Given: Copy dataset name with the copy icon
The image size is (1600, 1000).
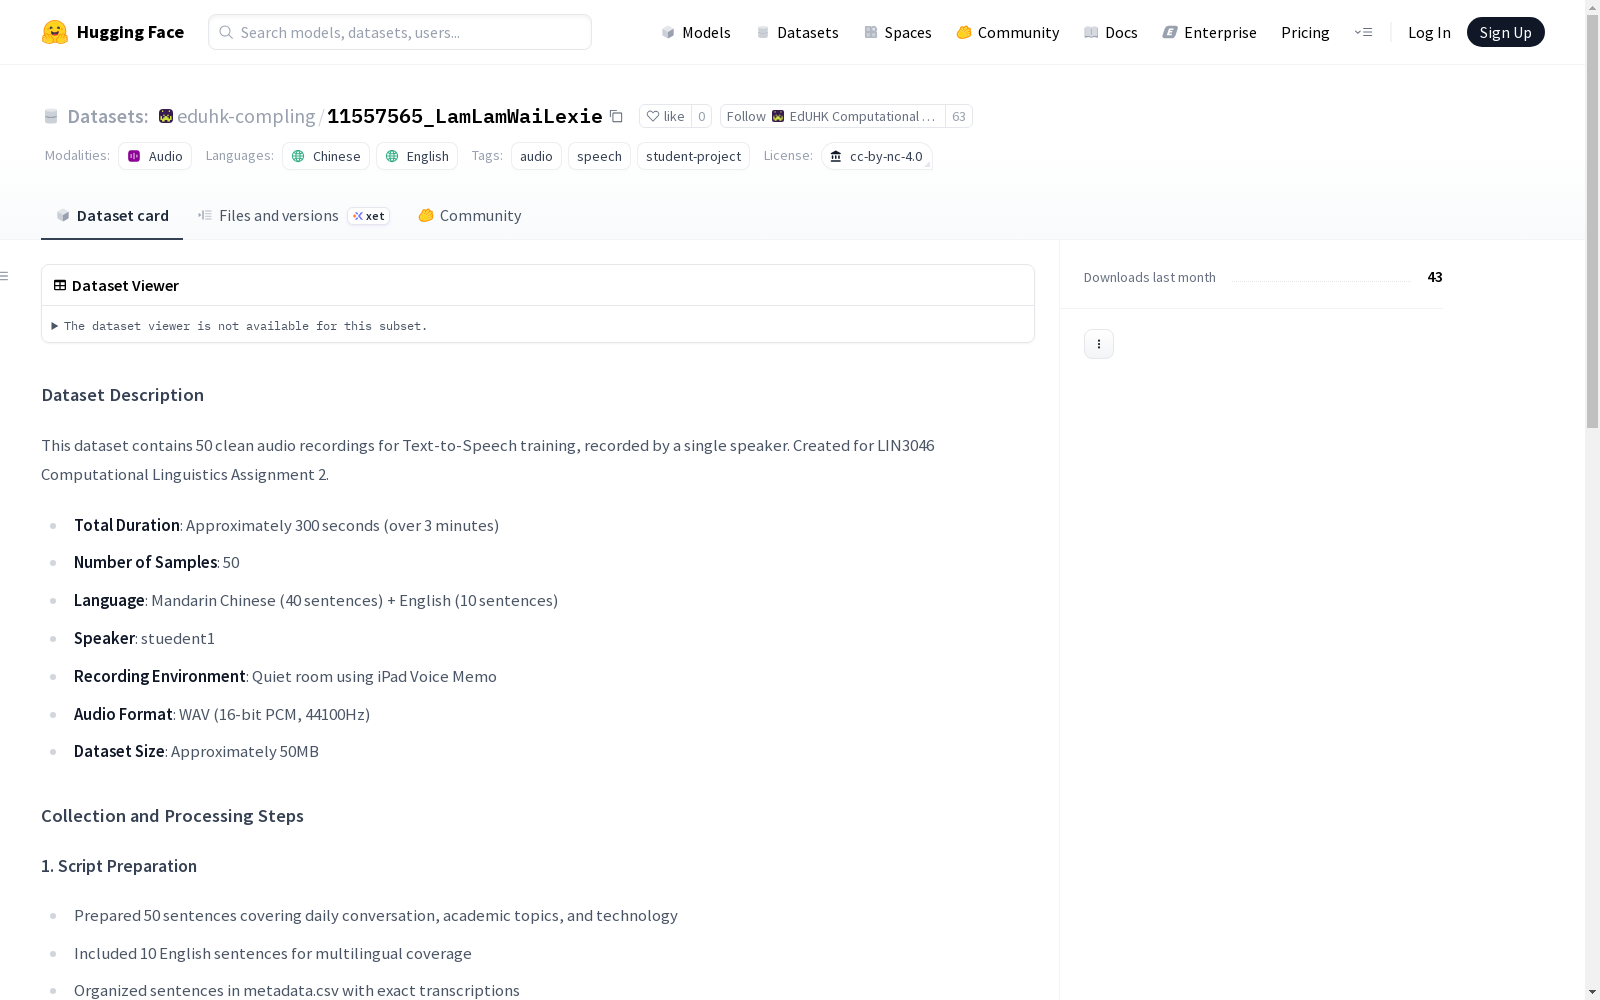Looking at the screenshot, I should (617, 116).
